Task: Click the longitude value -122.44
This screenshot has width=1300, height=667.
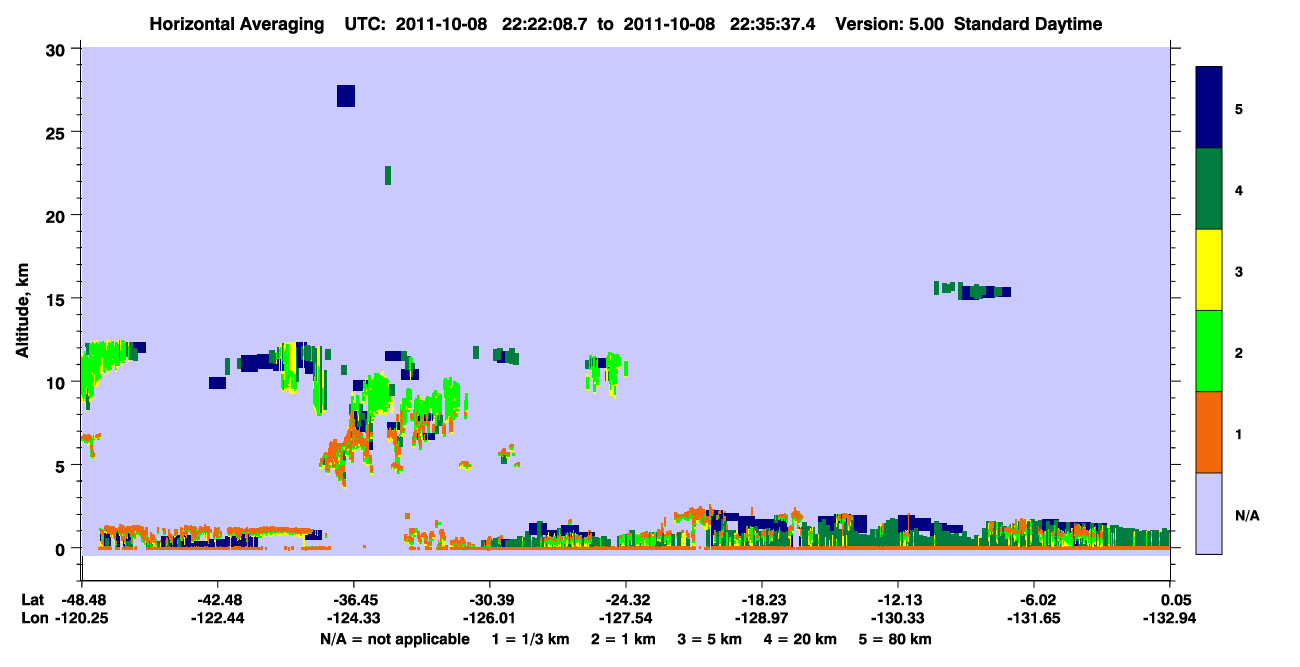Action: 217,618
